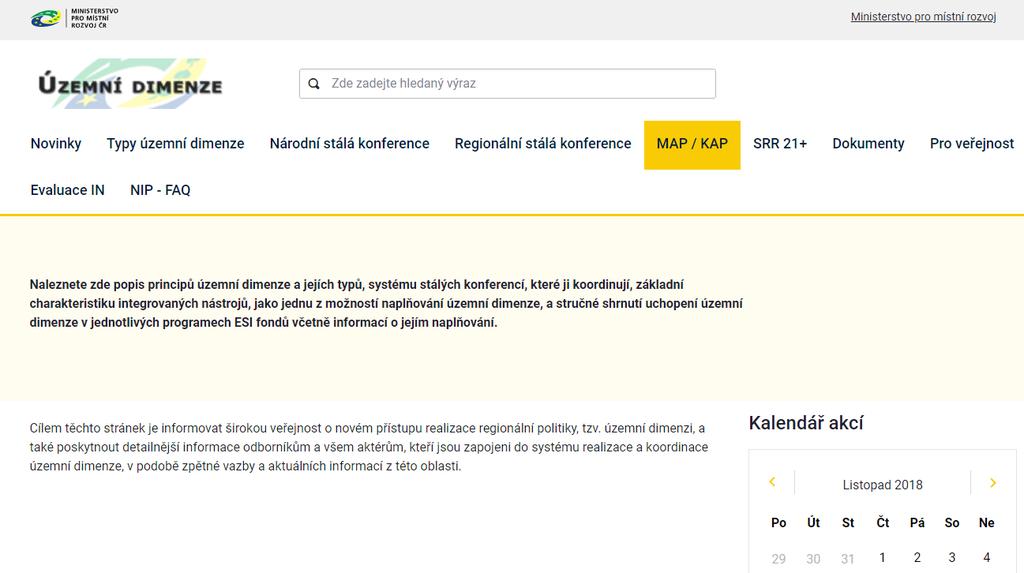Click the Kalendář akcí heading
Image resolution: width=1024 pixels, height=573 pixels.
coord(806,423)
